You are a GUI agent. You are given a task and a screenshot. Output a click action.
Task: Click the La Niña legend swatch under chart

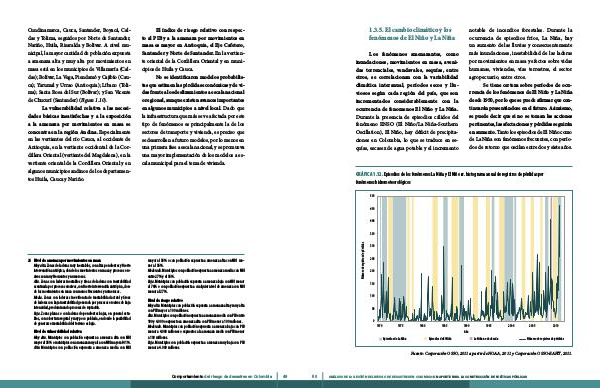click(x=380, y=339)
